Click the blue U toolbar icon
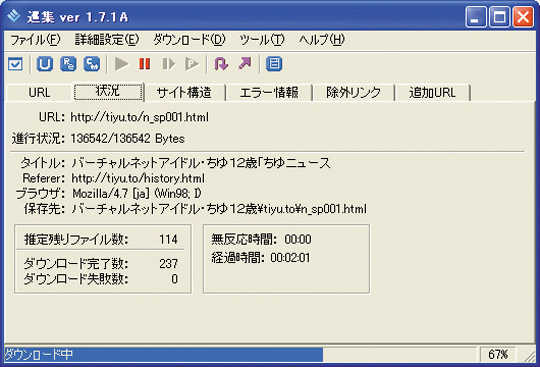Image resolution: width=540 pixels, height=367 pixels. coord(45,64)
